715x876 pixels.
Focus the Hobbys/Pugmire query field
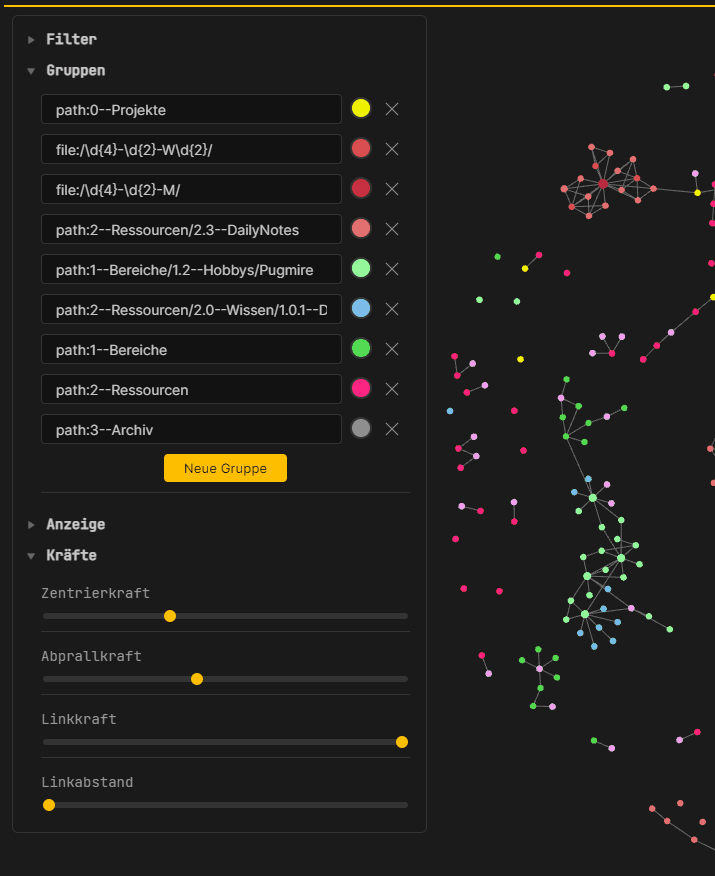[191, 269]
